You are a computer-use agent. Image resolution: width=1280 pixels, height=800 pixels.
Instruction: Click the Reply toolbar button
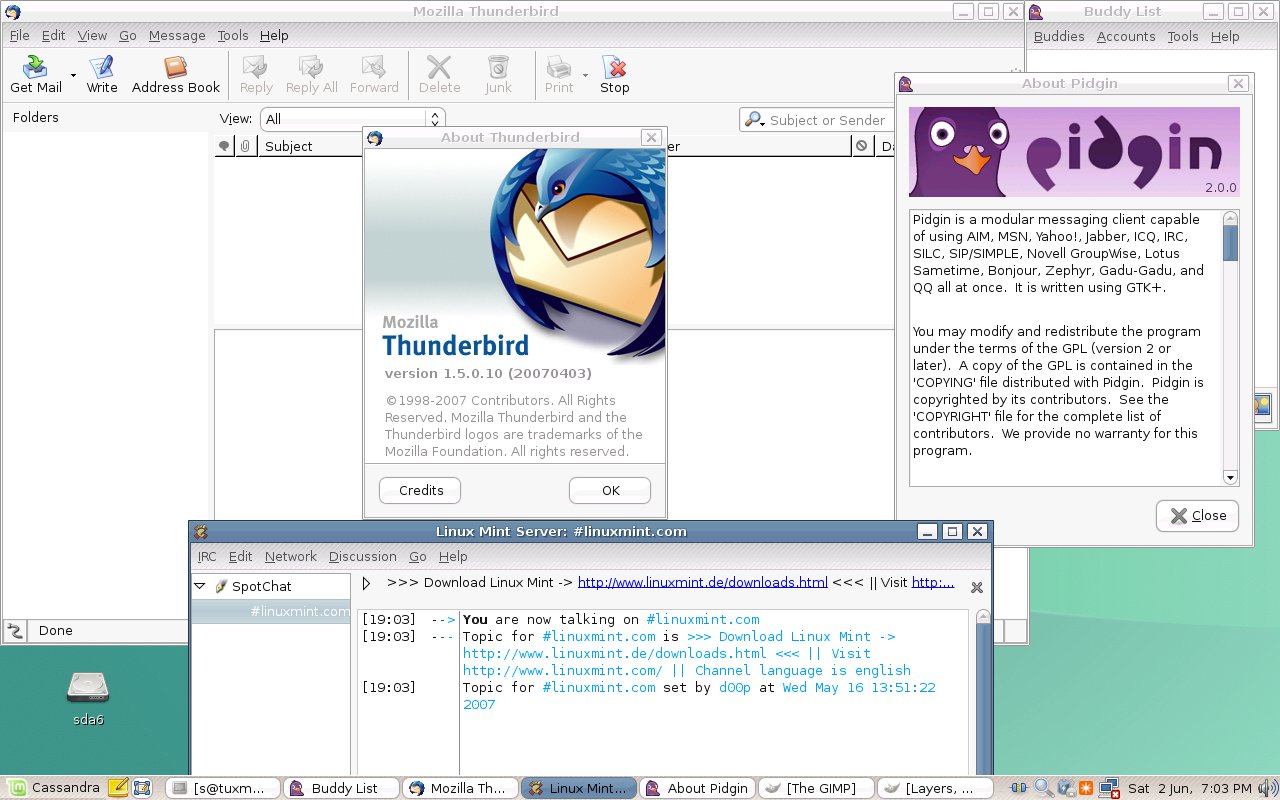[256, 75]
